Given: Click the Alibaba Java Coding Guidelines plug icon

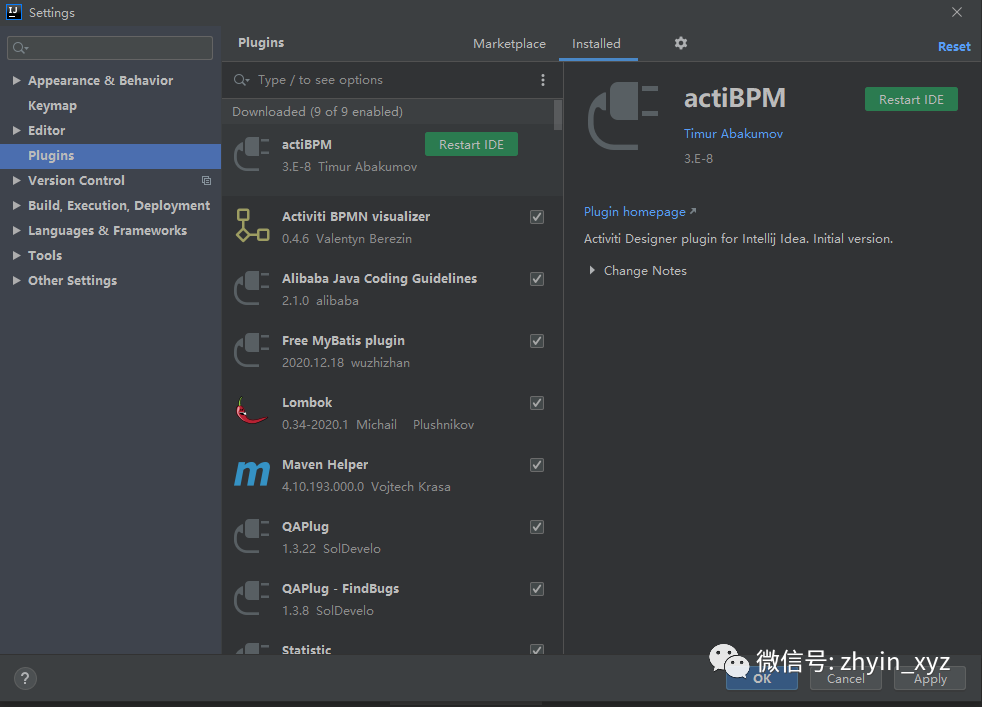Looking at the screenshot, I should tap(252, 288).
